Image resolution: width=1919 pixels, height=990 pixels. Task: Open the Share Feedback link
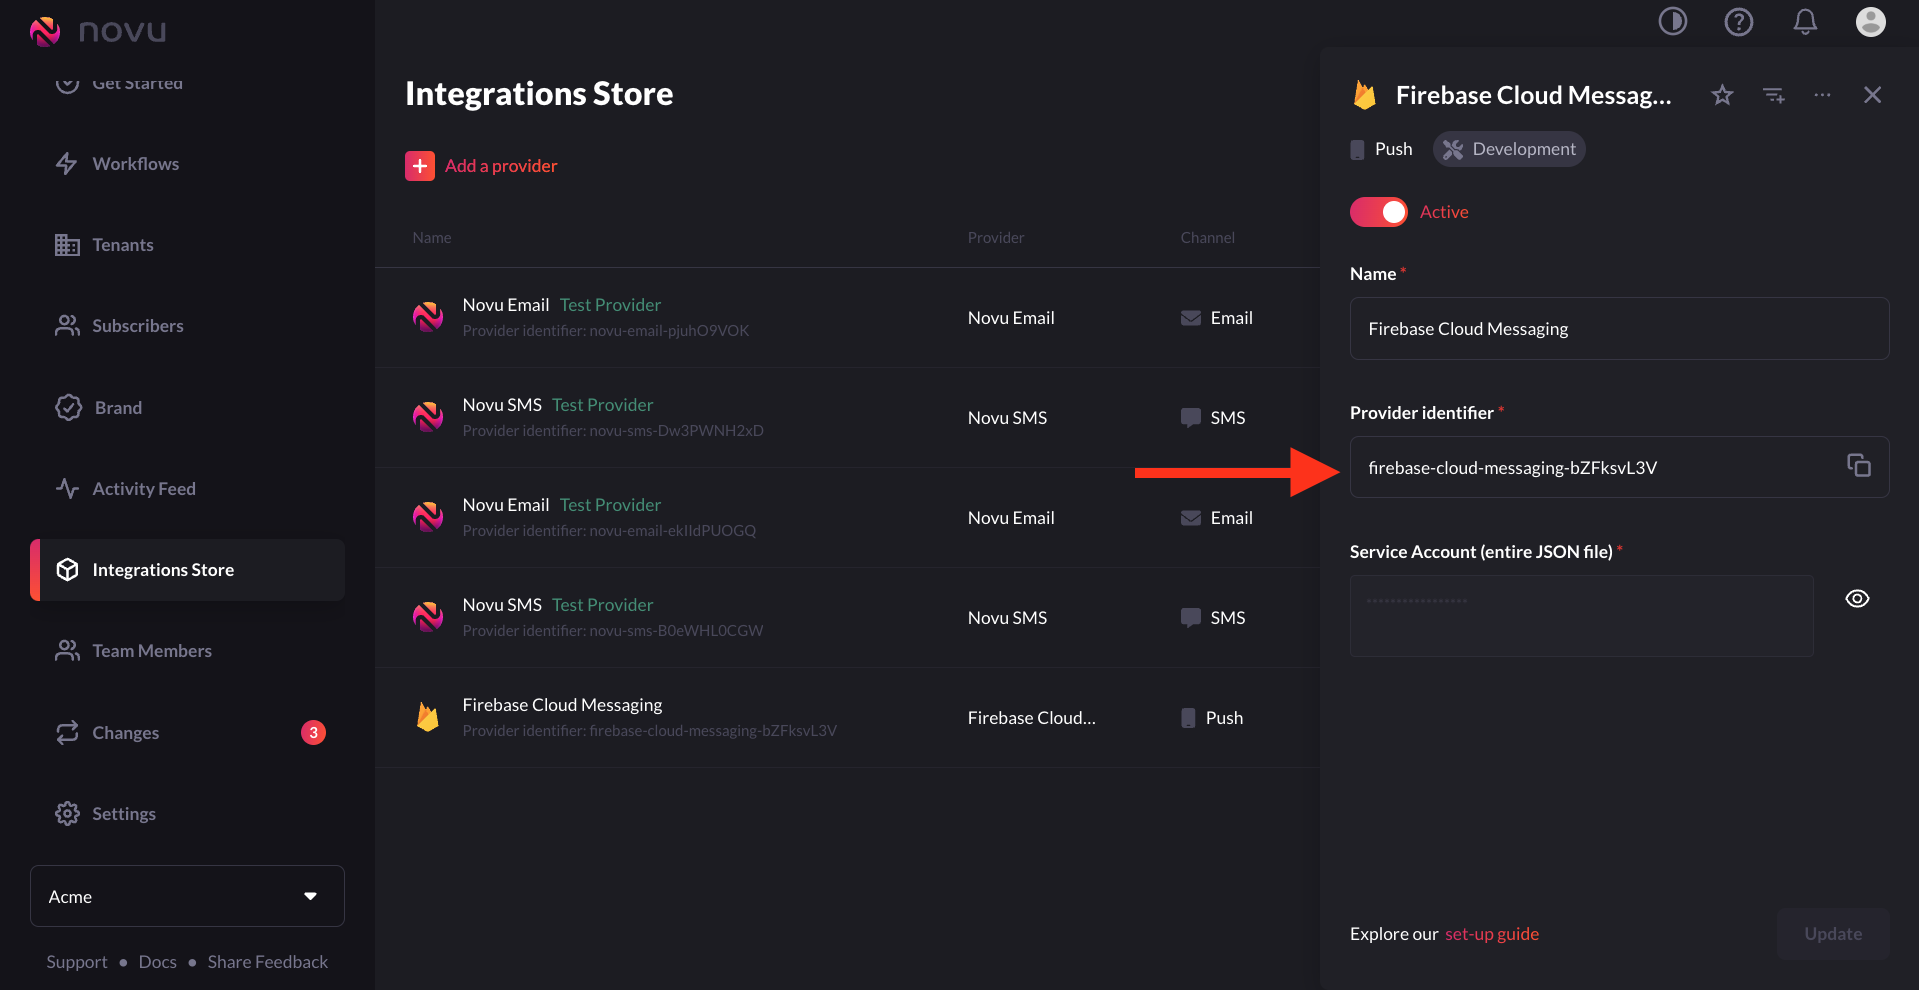tap(268, 962)
